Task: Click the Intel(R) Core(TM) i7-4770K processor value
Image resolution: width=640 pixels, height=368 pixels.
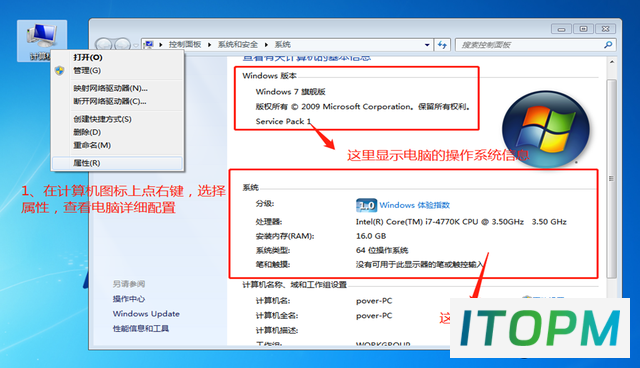Action: point(461,222)
